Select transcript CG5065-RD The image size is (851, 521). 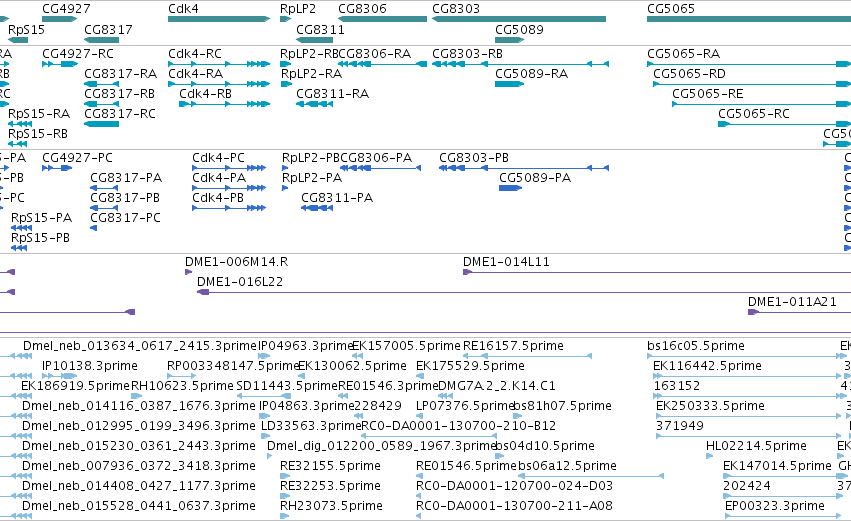689,74
